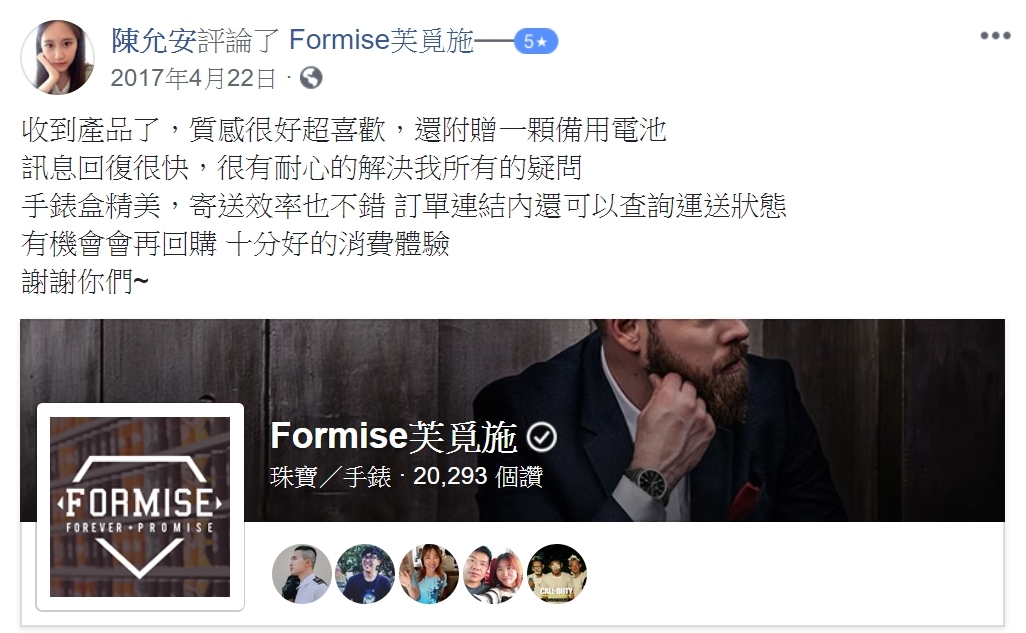Open the three-dot post options menu
The width and height of the screenshot is (1026, 633).
(x=995, y=35)
